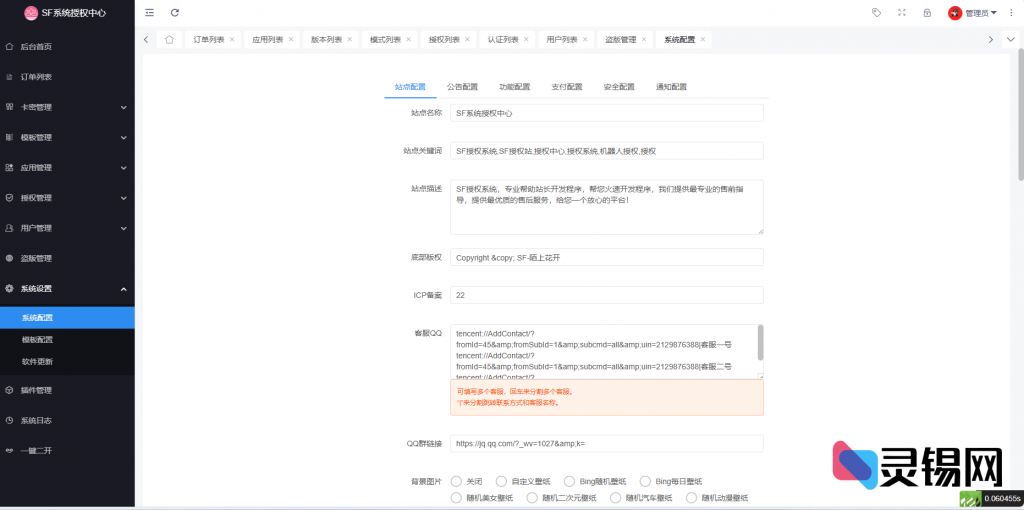Click the refresh page icon
This screenshot has height=510, width=1024.
175,13
